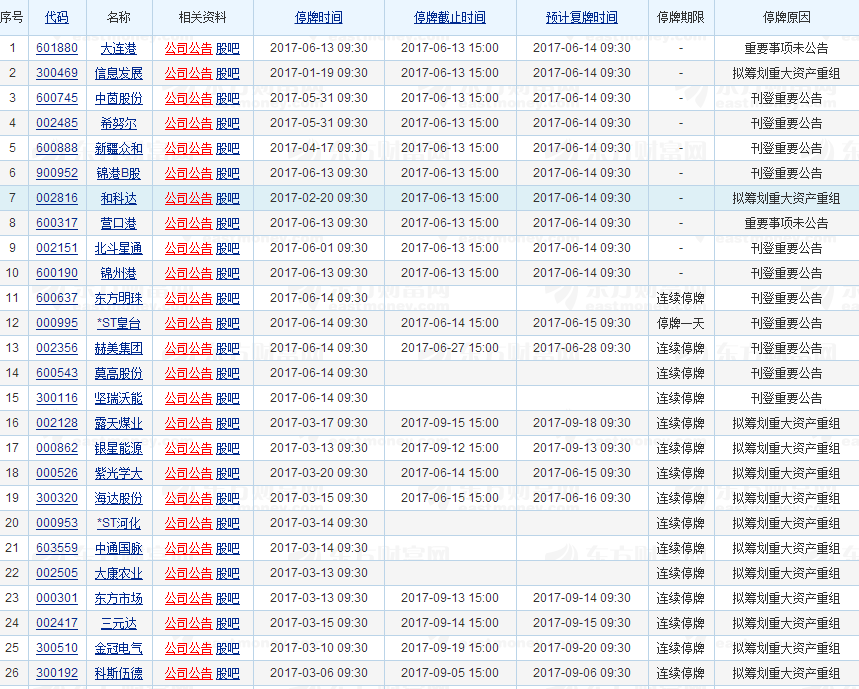Open 公司公告 for 赫美集团 row
This screenshot has width=859, height=689.
188,348
